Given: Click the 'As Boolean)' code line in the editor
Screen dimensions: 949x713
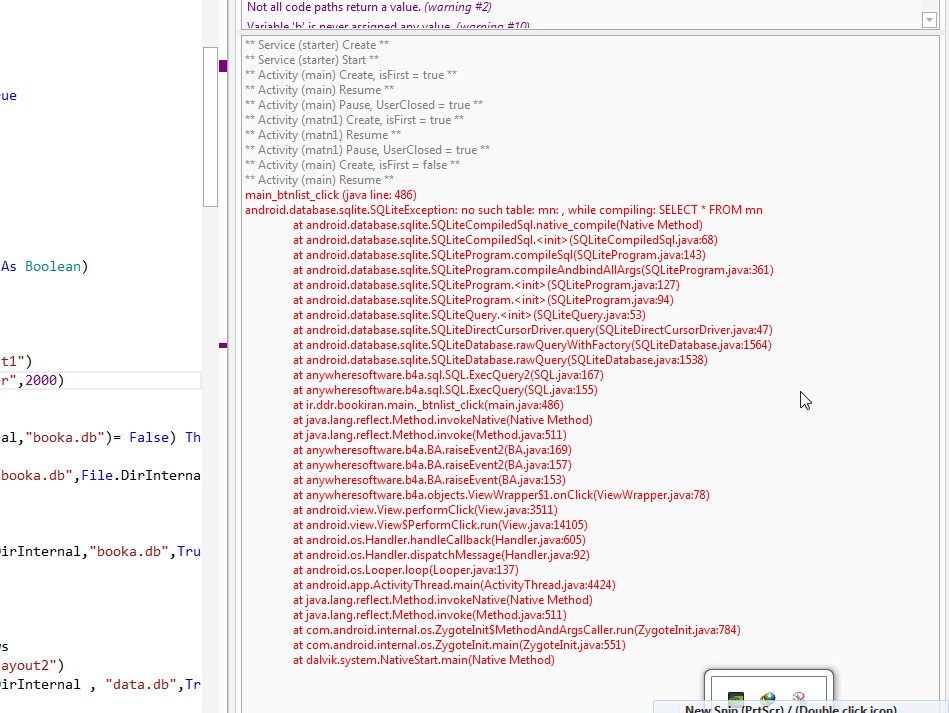Looking at the screenshot, I should click(44, 267).
